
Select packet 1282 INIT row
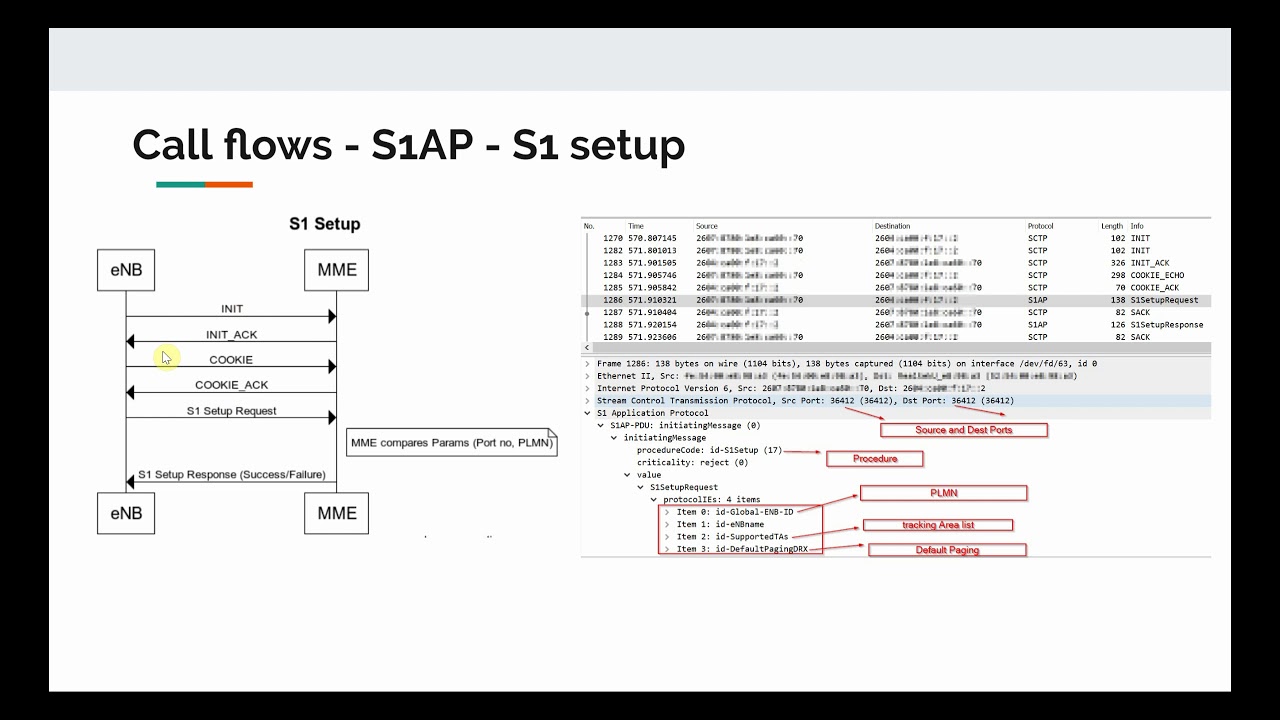click(897, 250)
